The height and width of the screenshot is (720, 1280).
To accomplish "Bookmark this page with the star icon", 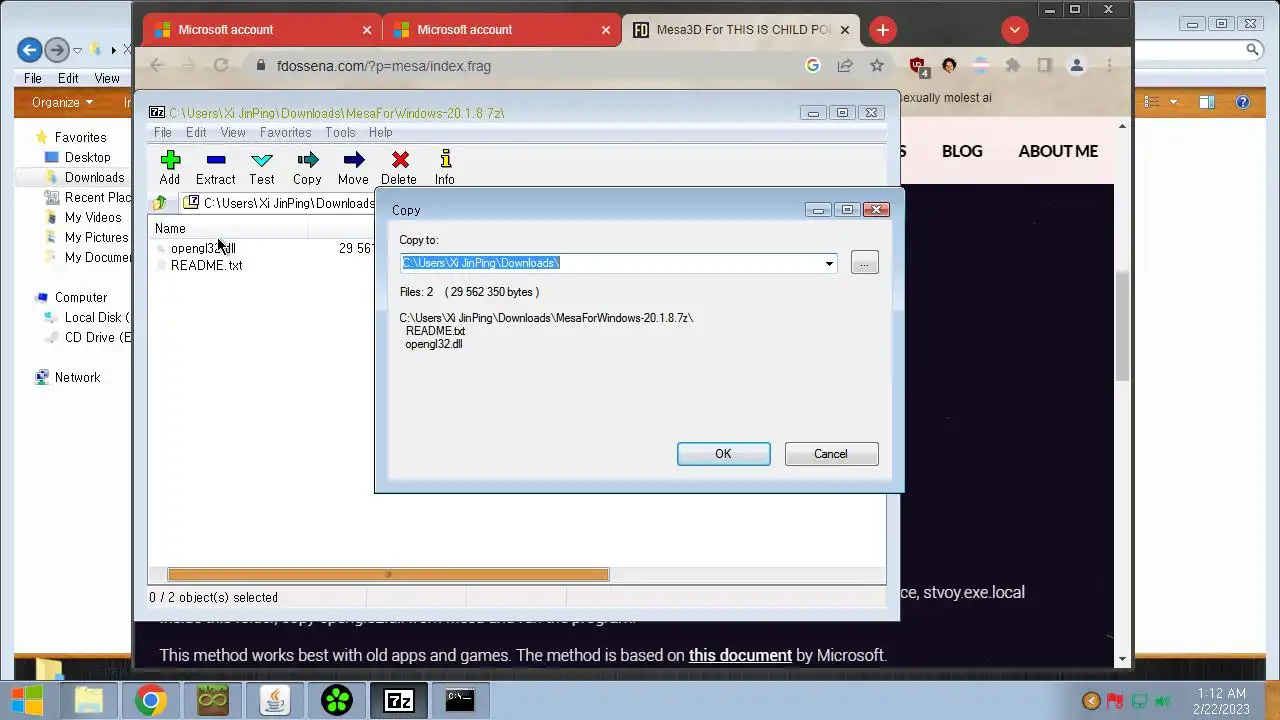I will coord(877,66).
